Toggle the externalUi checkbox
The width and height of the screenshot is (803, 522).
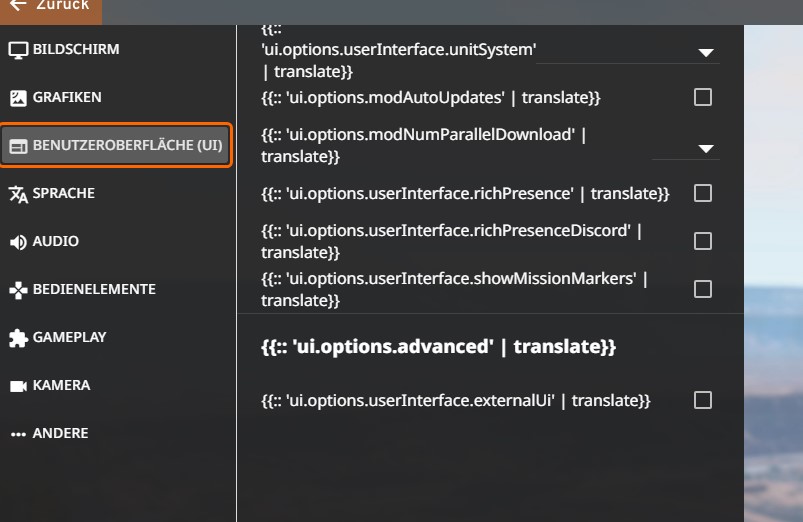pyautogui.click(x=703, y=400)
